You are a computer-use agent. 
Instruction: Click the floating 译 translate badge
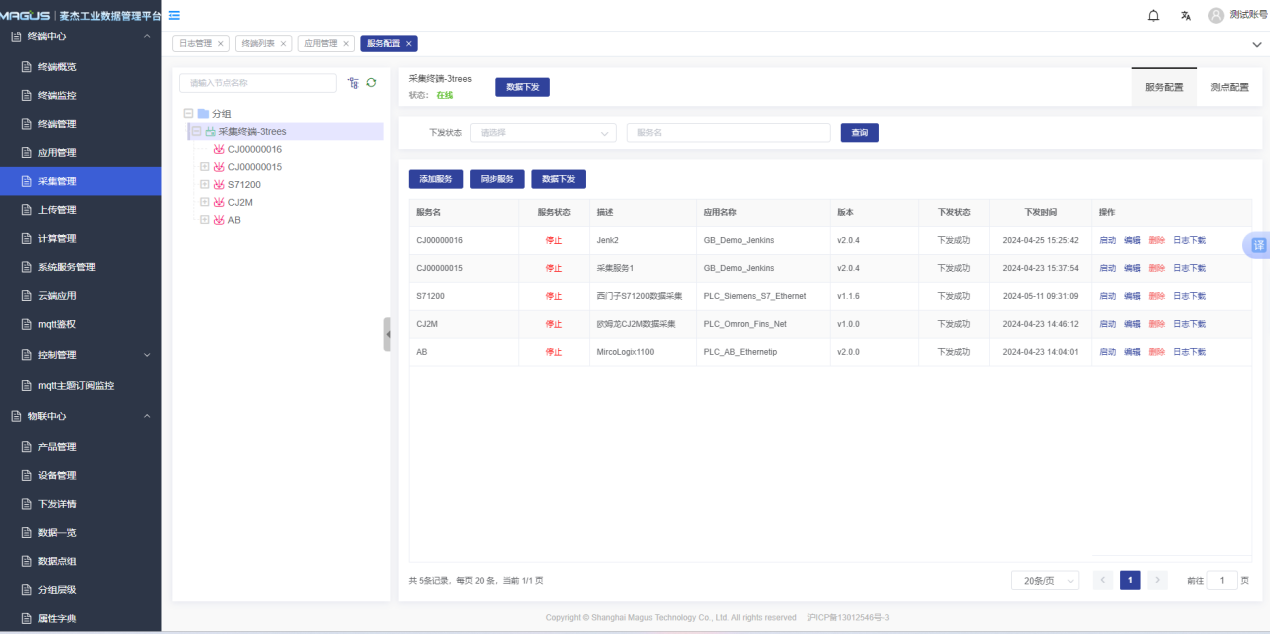point(1257,245)
